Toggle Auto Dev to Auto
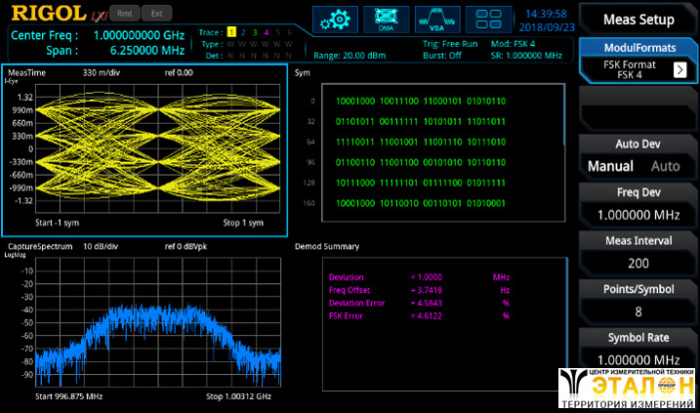Image resolution: width=700 pixels, height=413 pixels. [665, 166]
